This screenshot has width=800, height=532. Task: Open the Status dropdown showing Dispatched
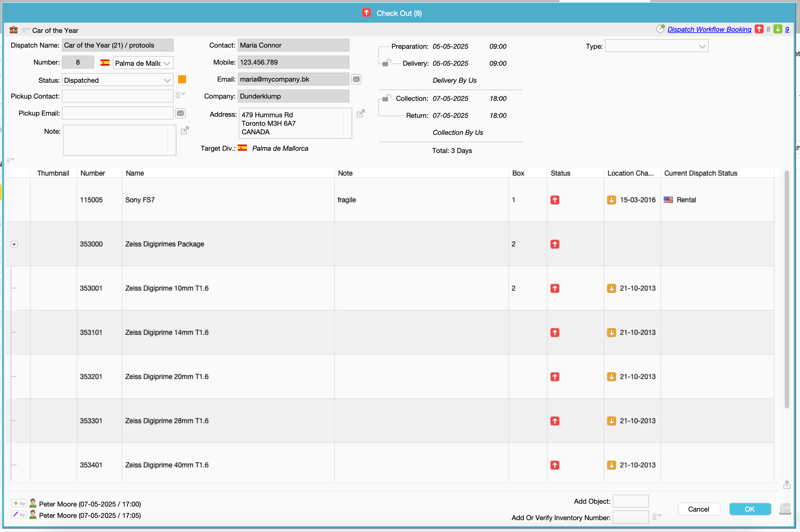[x=117, y=80]
